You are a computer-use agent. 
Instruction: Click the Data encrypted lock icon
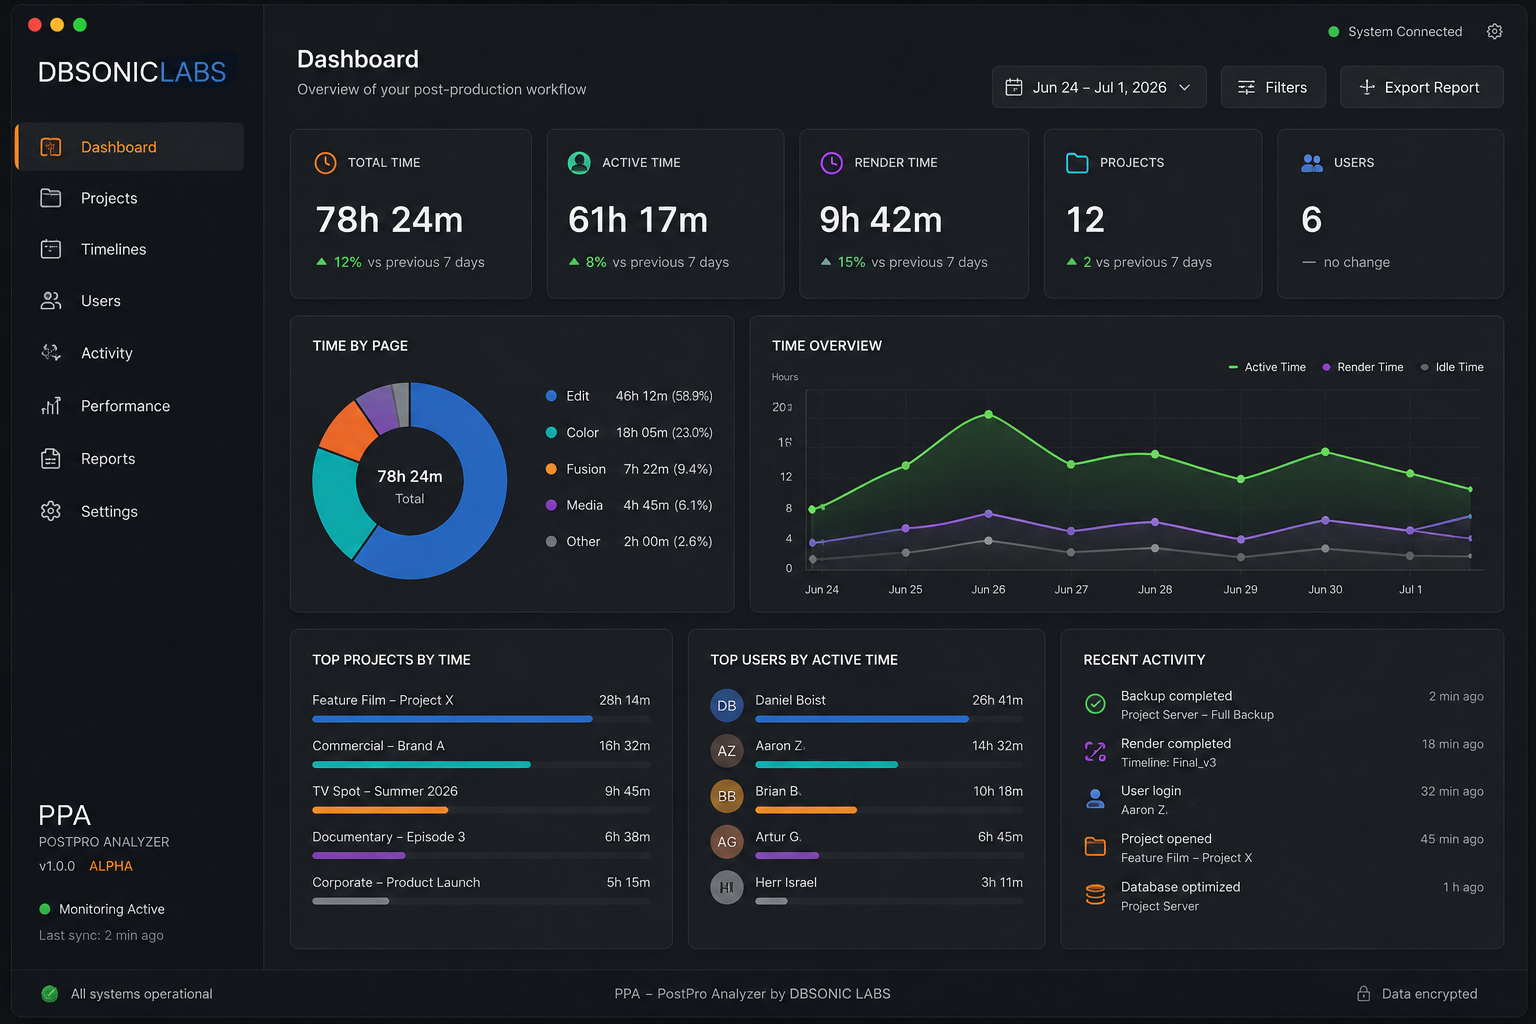pyautogui.click(x=1363, y=993)
